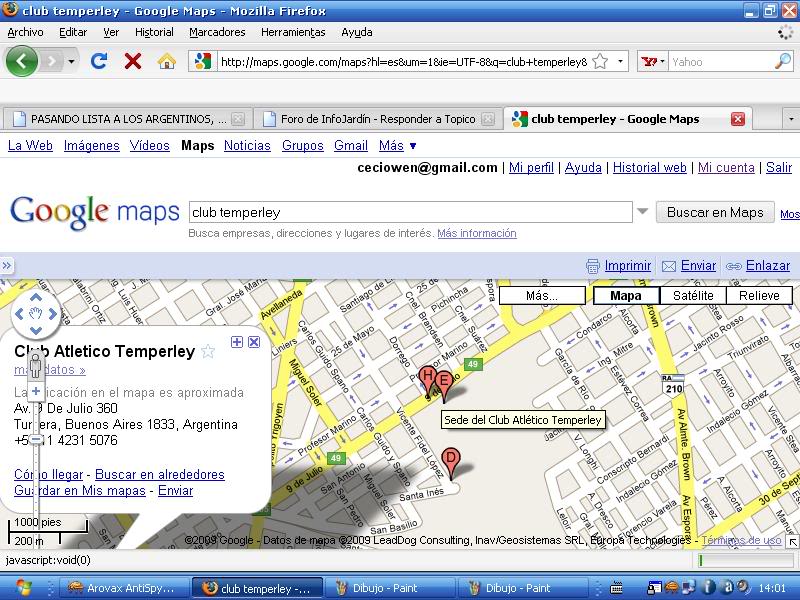
Task: Pan the map right with the arrow
Action: coord(53,314)
